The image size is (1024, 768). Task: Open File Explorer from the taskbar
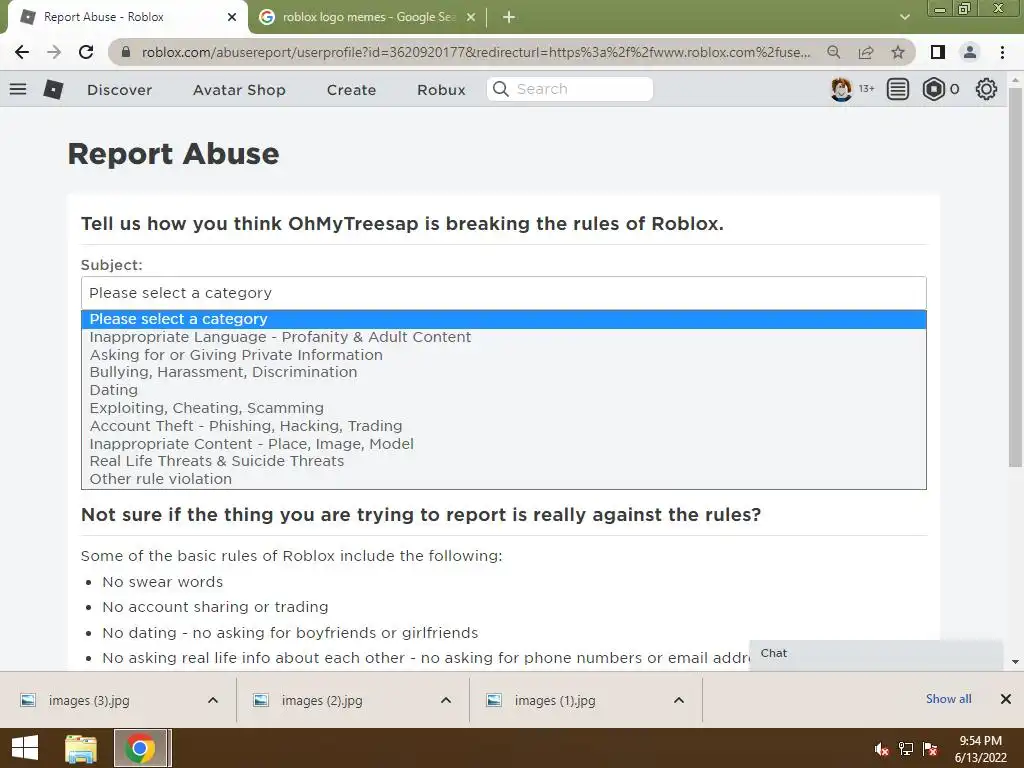coord(81,748)
